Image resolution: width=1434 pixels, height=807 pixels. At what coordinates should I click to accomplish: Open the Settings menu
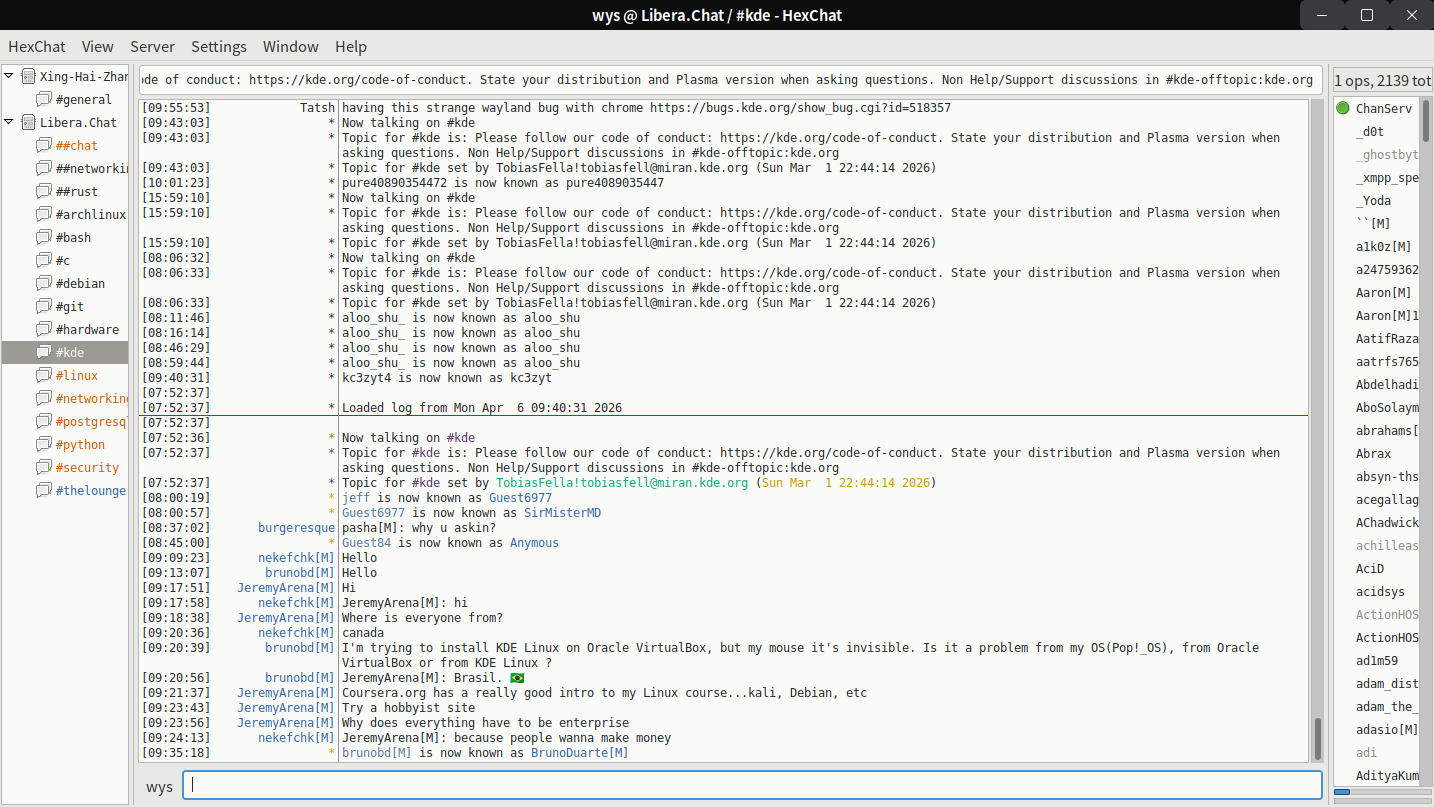[218, 46]
